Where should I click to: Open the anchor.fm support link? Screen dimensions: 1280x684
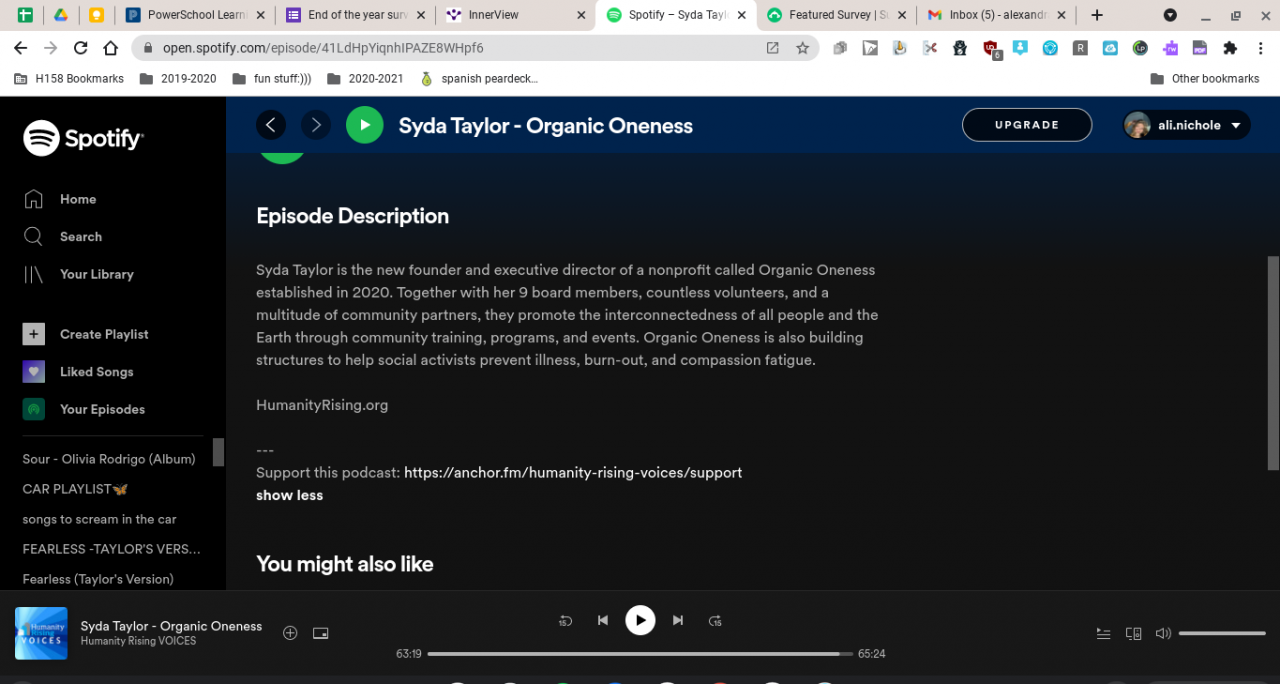point(573,472)
